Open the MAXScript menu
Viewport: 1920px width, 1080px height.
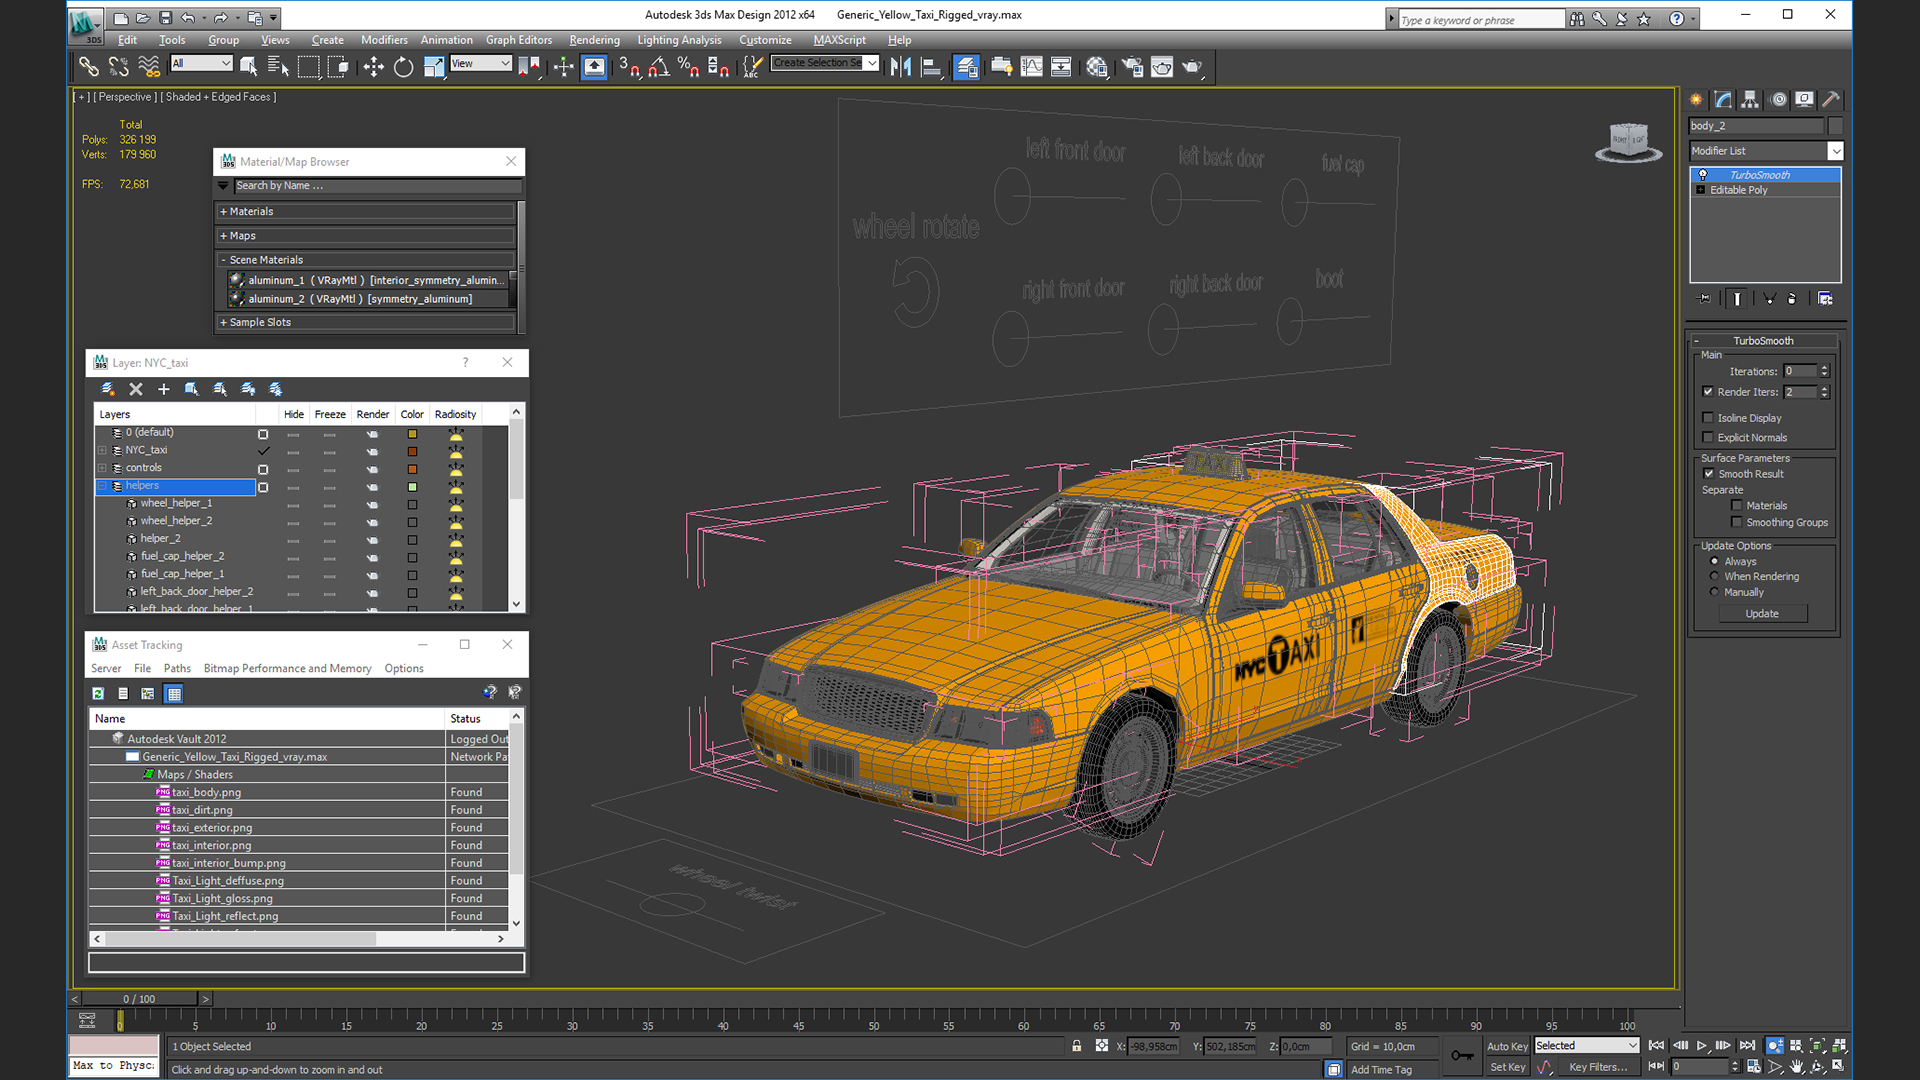tap(840, 40)
